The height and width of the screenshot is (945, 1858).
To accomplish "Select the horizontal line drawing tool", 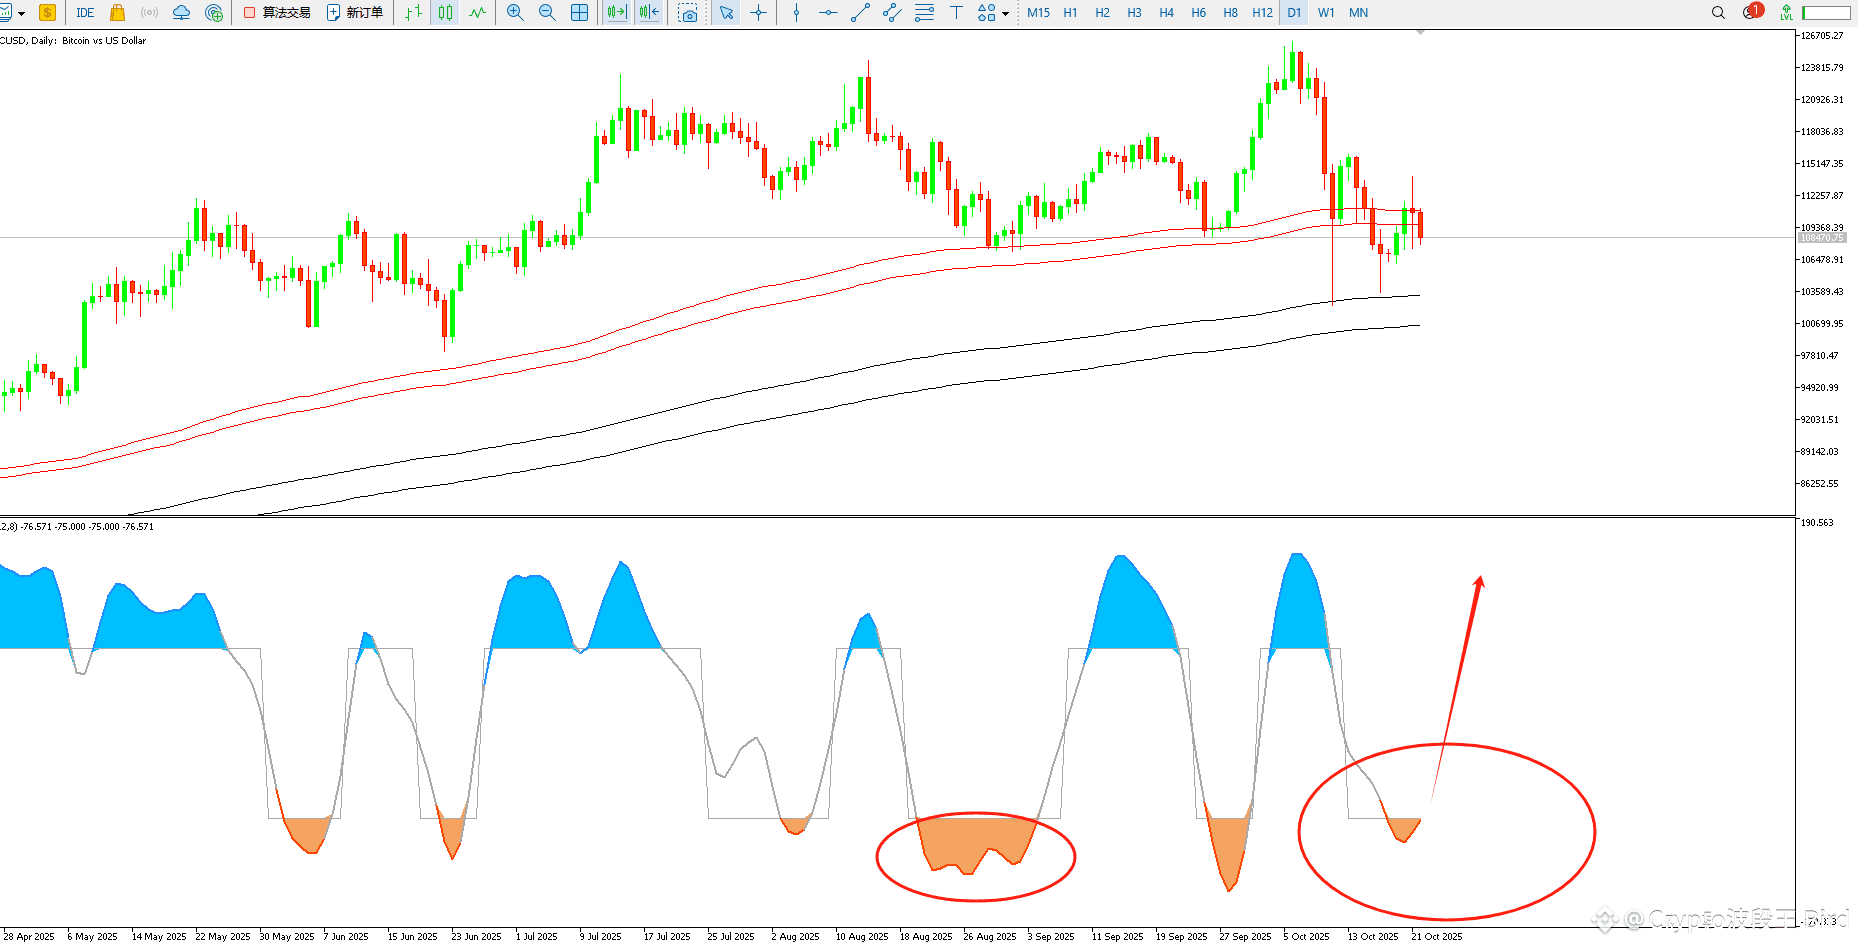I will (x=828, y=13).
